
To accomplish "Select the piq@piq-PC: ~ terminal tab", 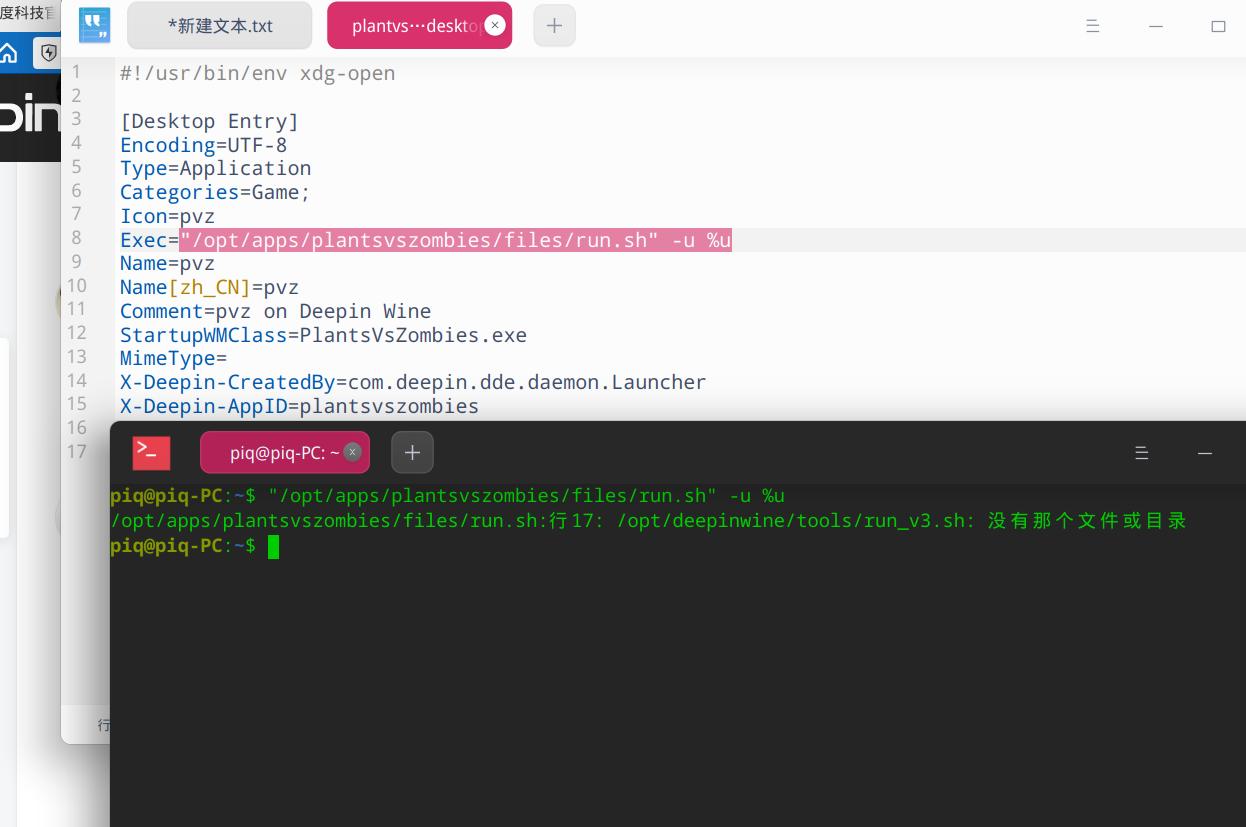I will click(285, 452).
